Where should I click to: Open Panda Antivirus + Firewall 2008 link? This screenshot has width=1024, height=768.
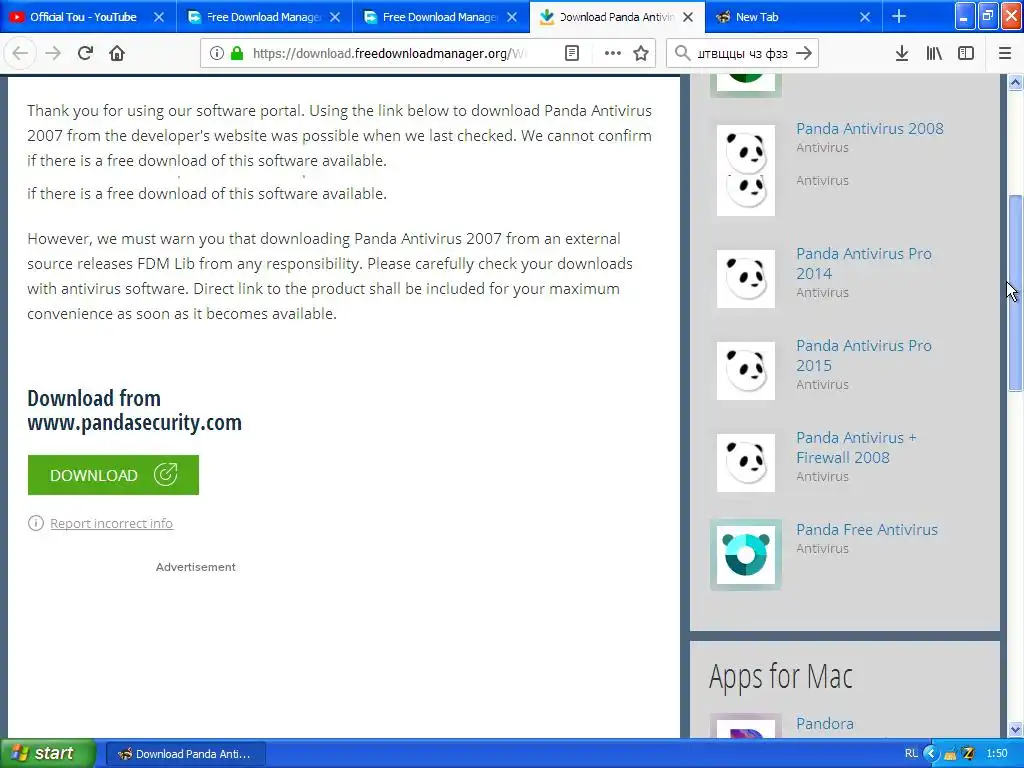[x=856, y=447]
